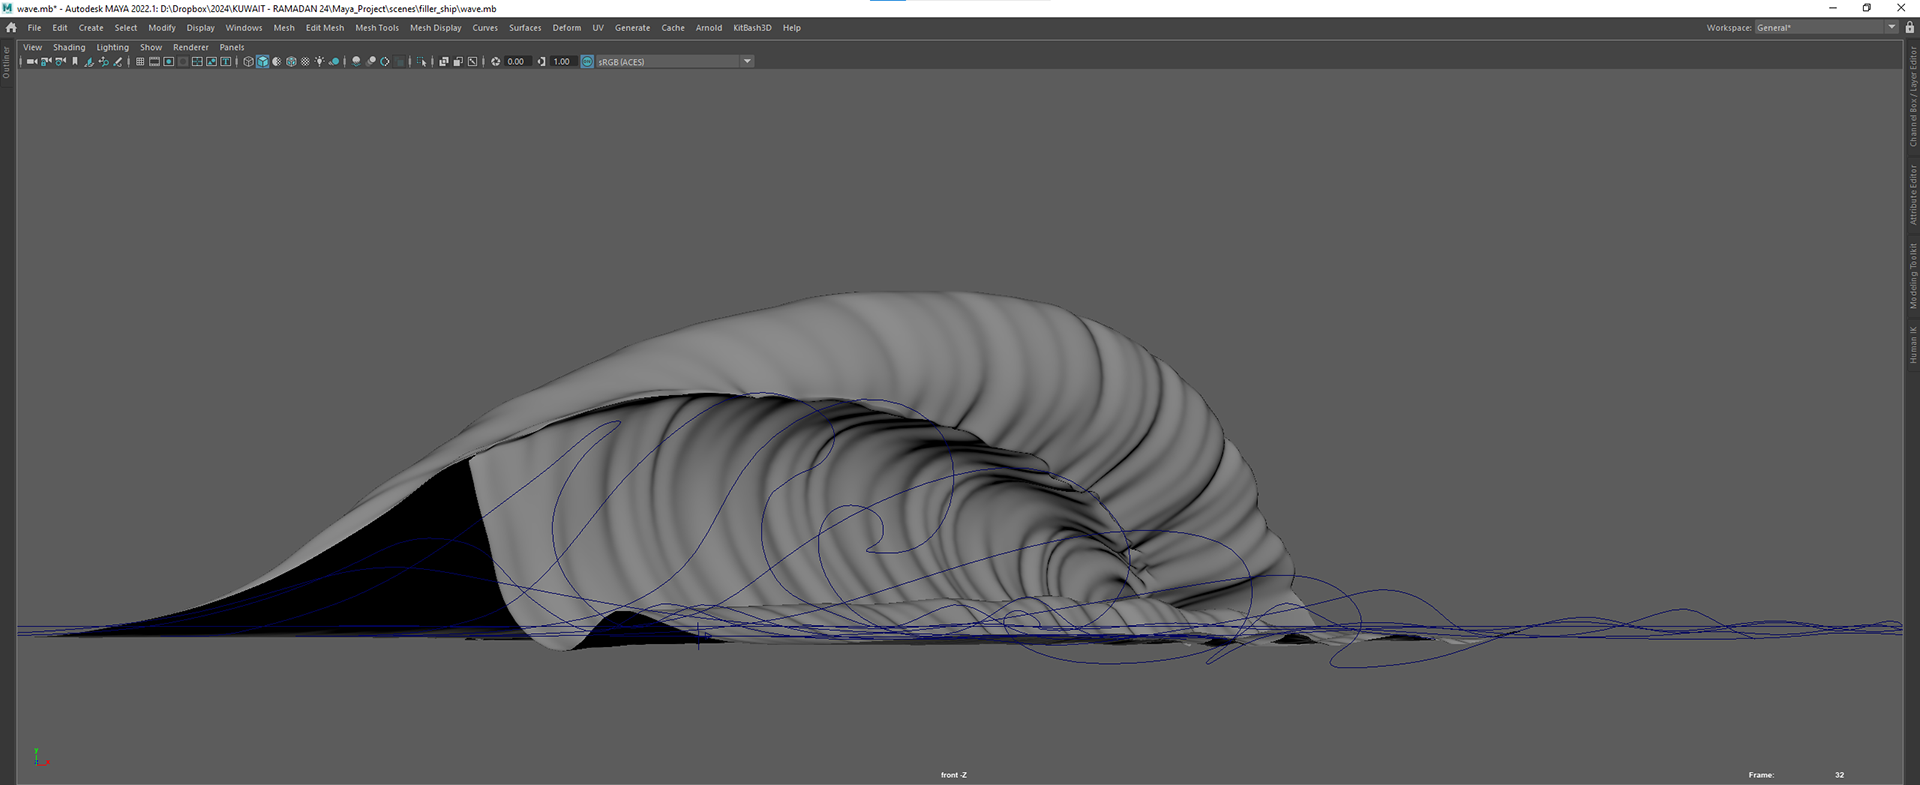Select Smooth Shade All cube icon
The width and height of the screenshot is (1920, 785).
[x=262, y=62]
